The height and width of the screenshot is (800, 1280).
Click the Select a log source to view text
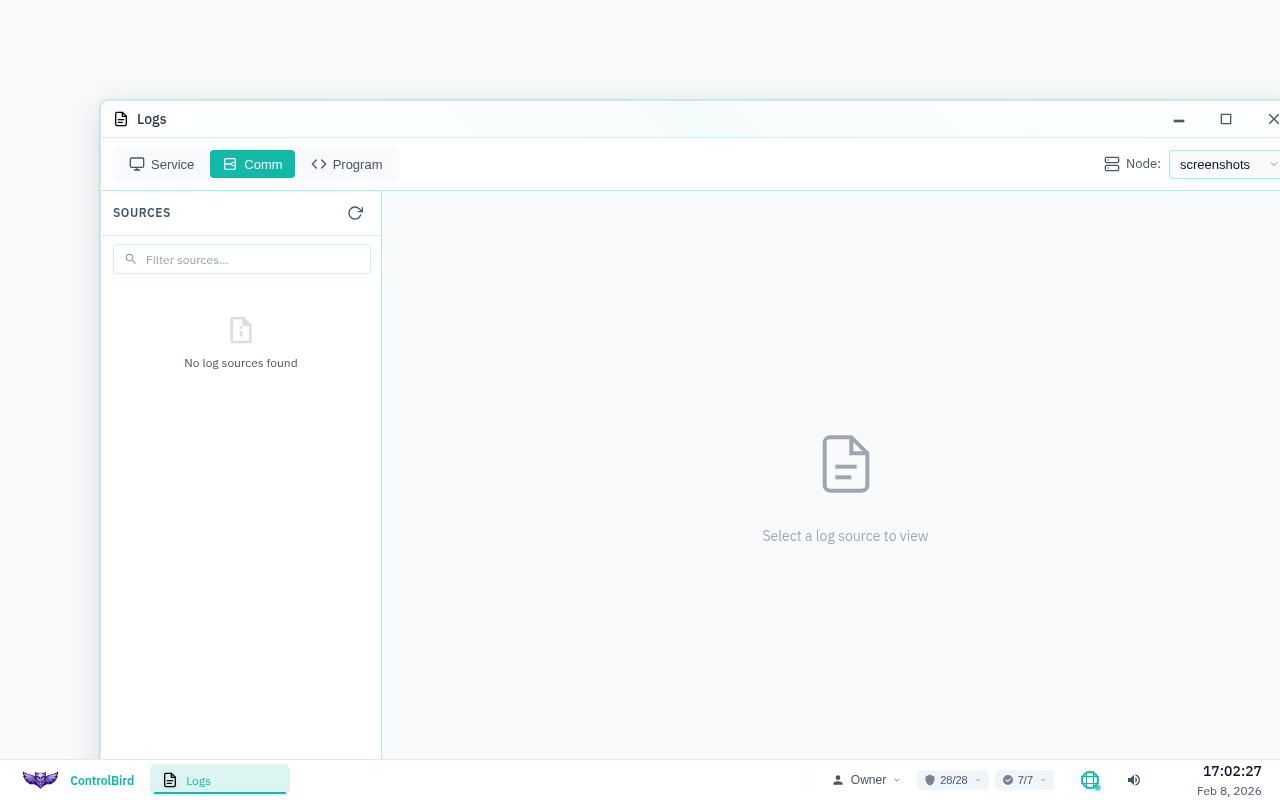coord(845,536)
